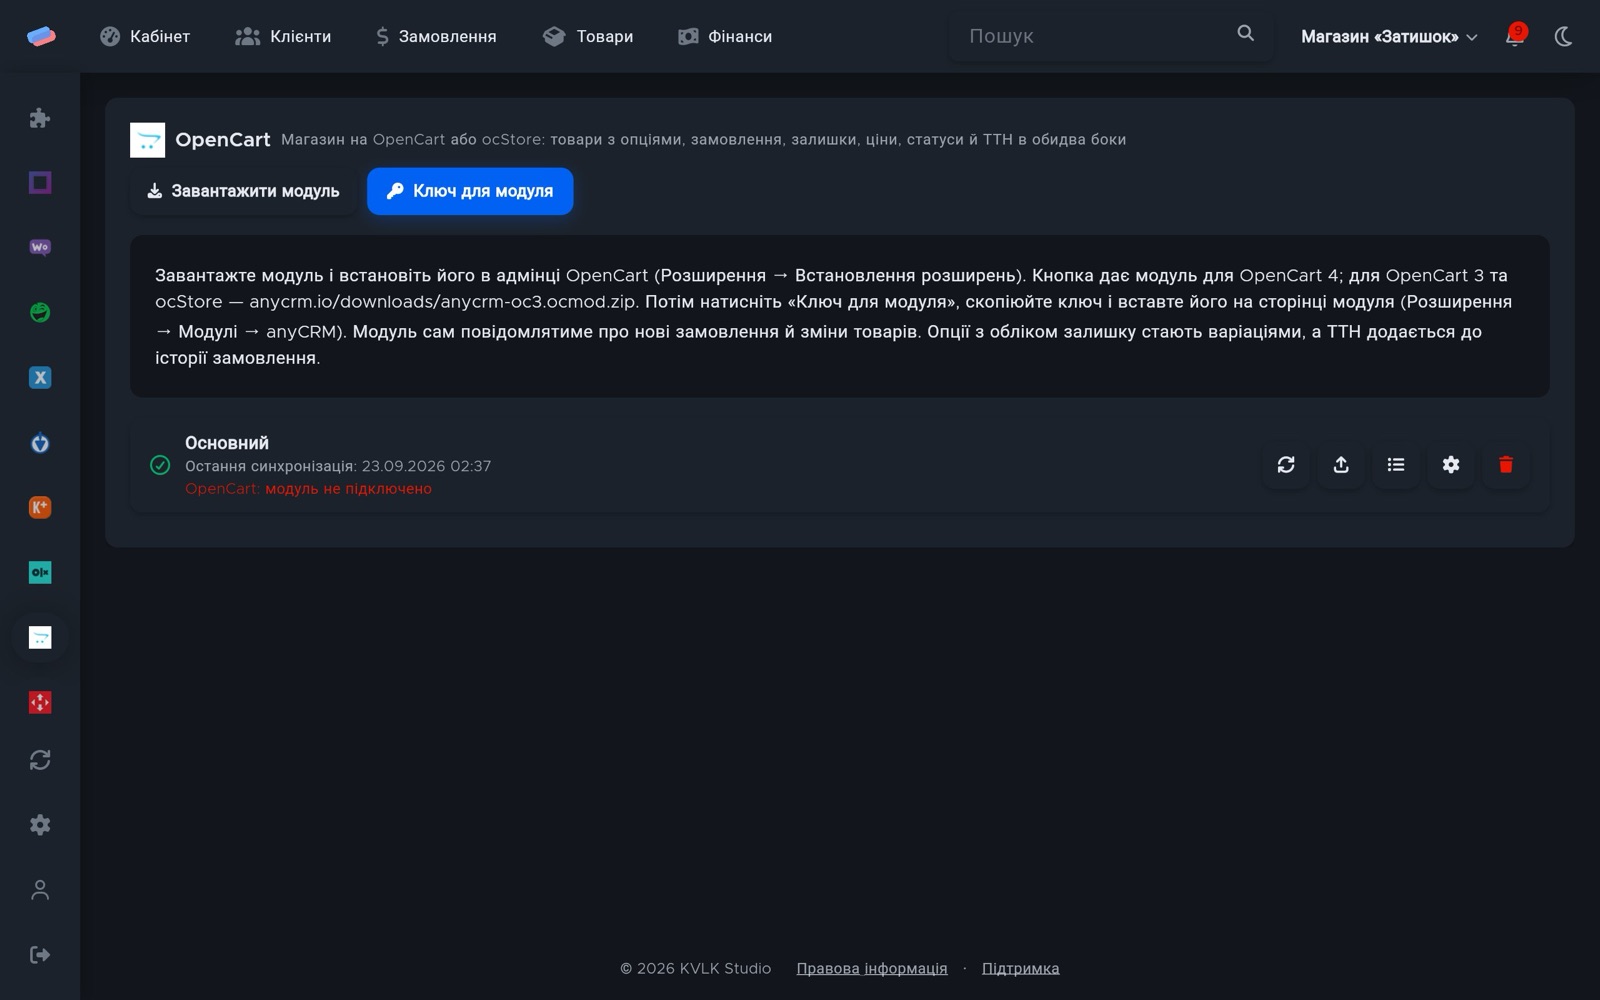Click Ключ для модуля button
Viewport: 1600px width, 1000px height.
coord(470,191)
